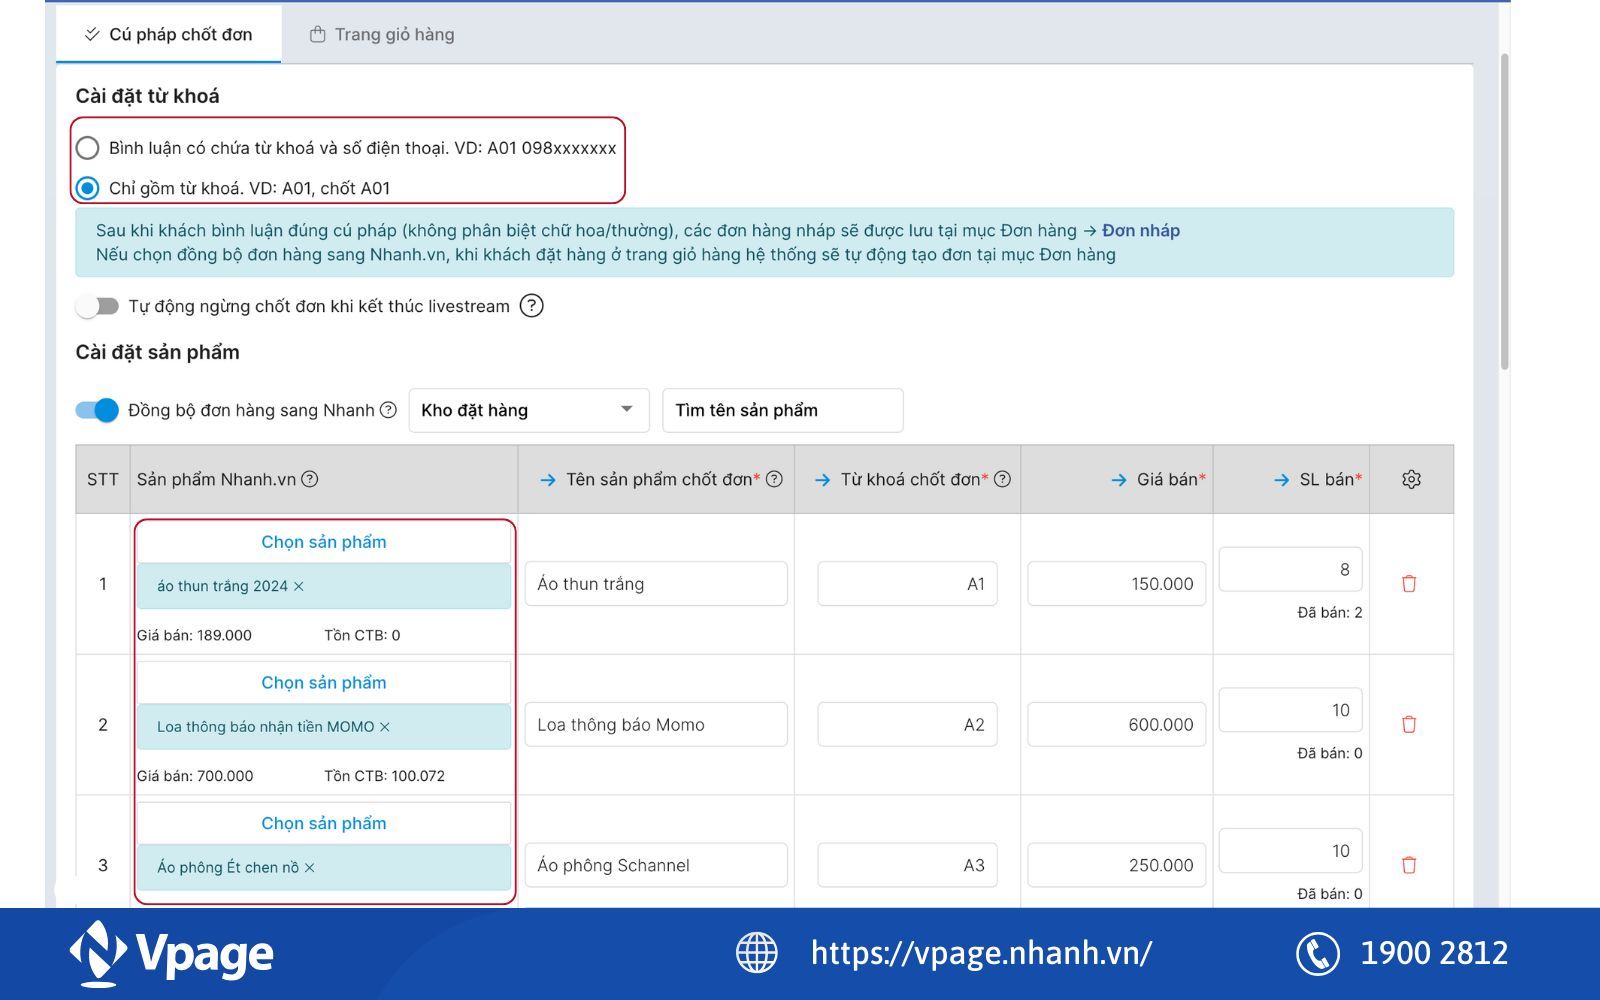Edit the 150.000 price field
The width and height of the screenshot is (1600, 1000).
(x=1116, y=584)
